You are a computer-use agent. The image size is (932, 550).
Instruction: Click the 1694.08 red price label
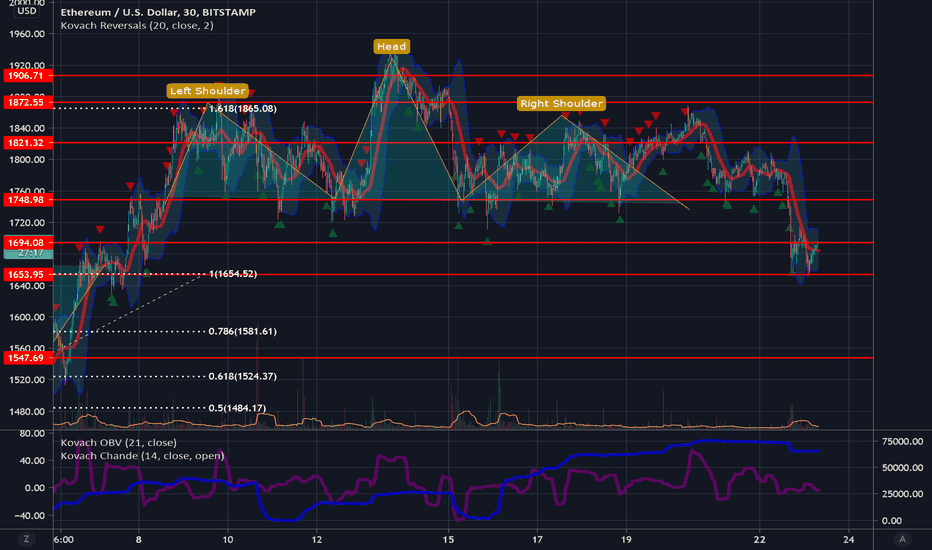coord(27,243)
